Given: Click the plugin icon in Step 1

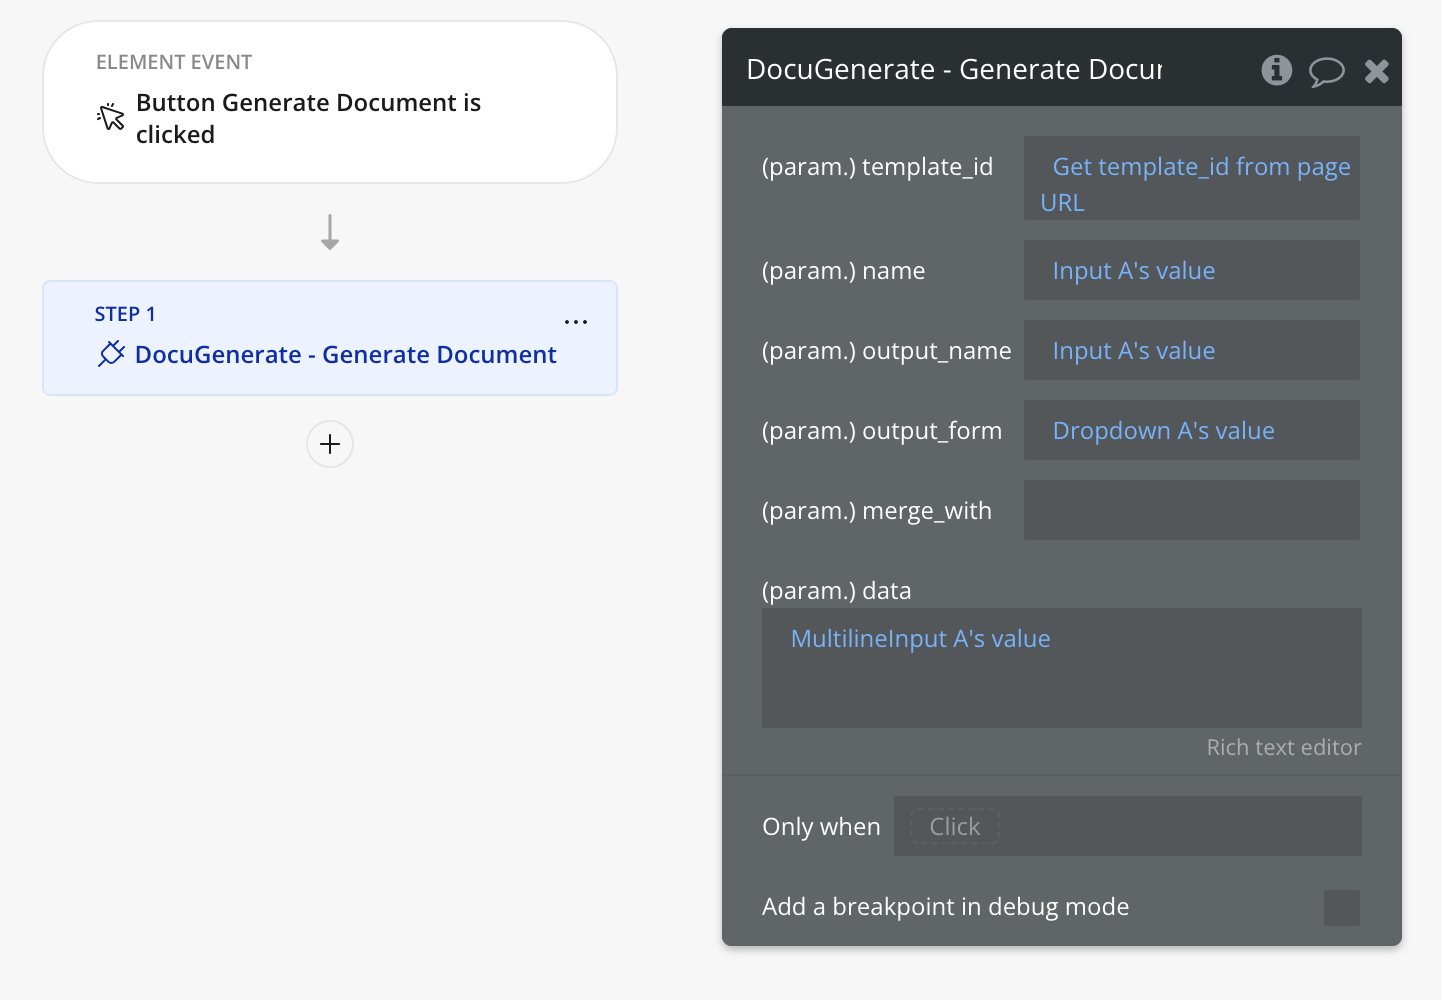Looking at the screenshot, I should [111, 354].
